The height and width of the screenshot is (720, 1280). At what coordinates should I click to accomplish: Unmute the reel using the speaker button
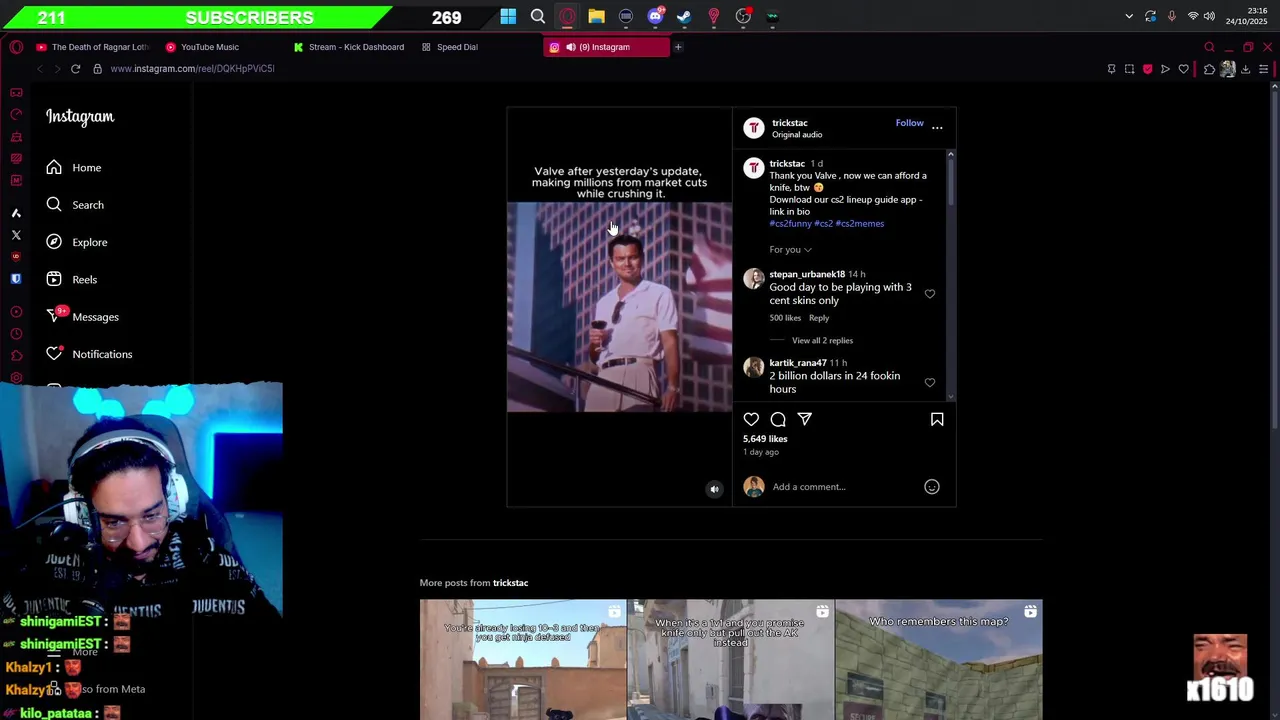click(714, 489)
